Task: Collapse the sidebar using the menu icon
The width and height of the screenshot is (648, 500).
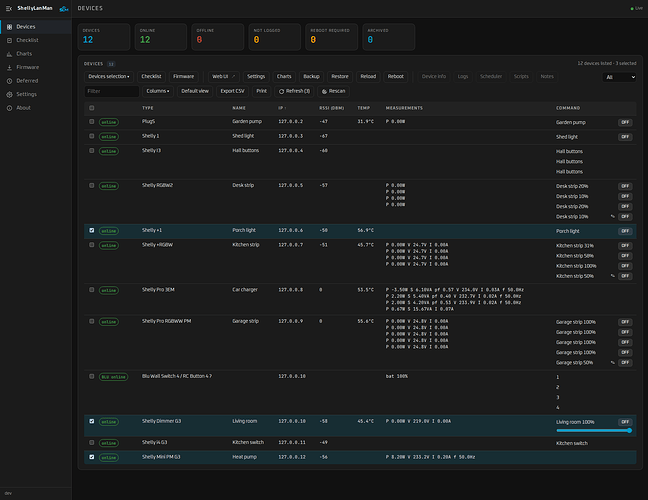Action: 9,8
